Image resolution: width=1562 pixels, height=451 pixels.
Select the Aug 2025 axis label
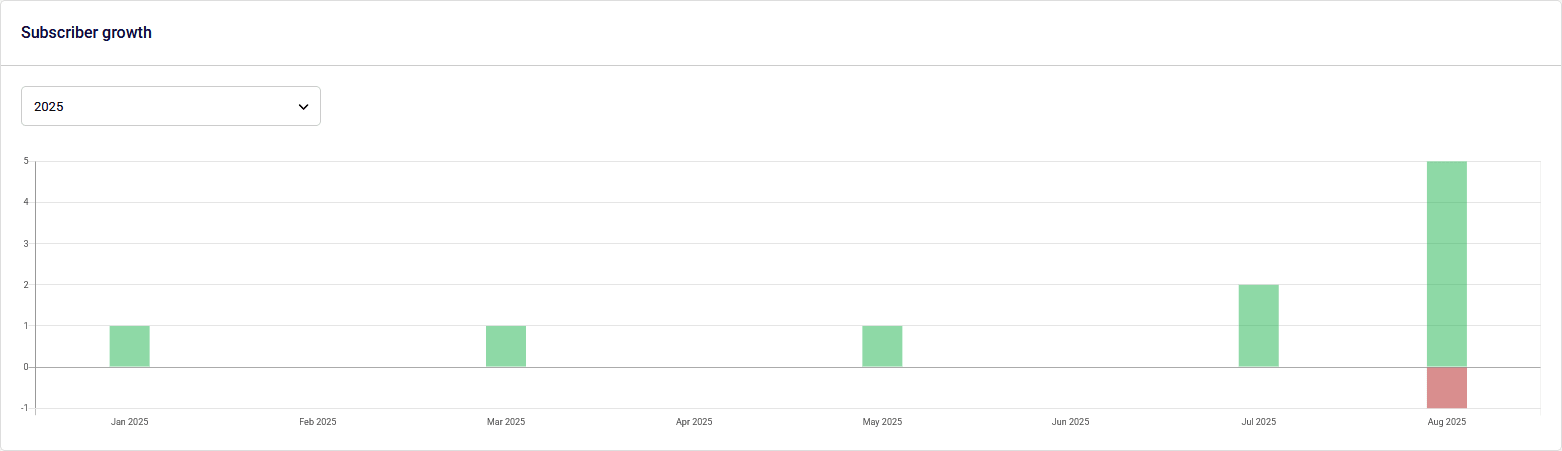(x=1446, y=422)
